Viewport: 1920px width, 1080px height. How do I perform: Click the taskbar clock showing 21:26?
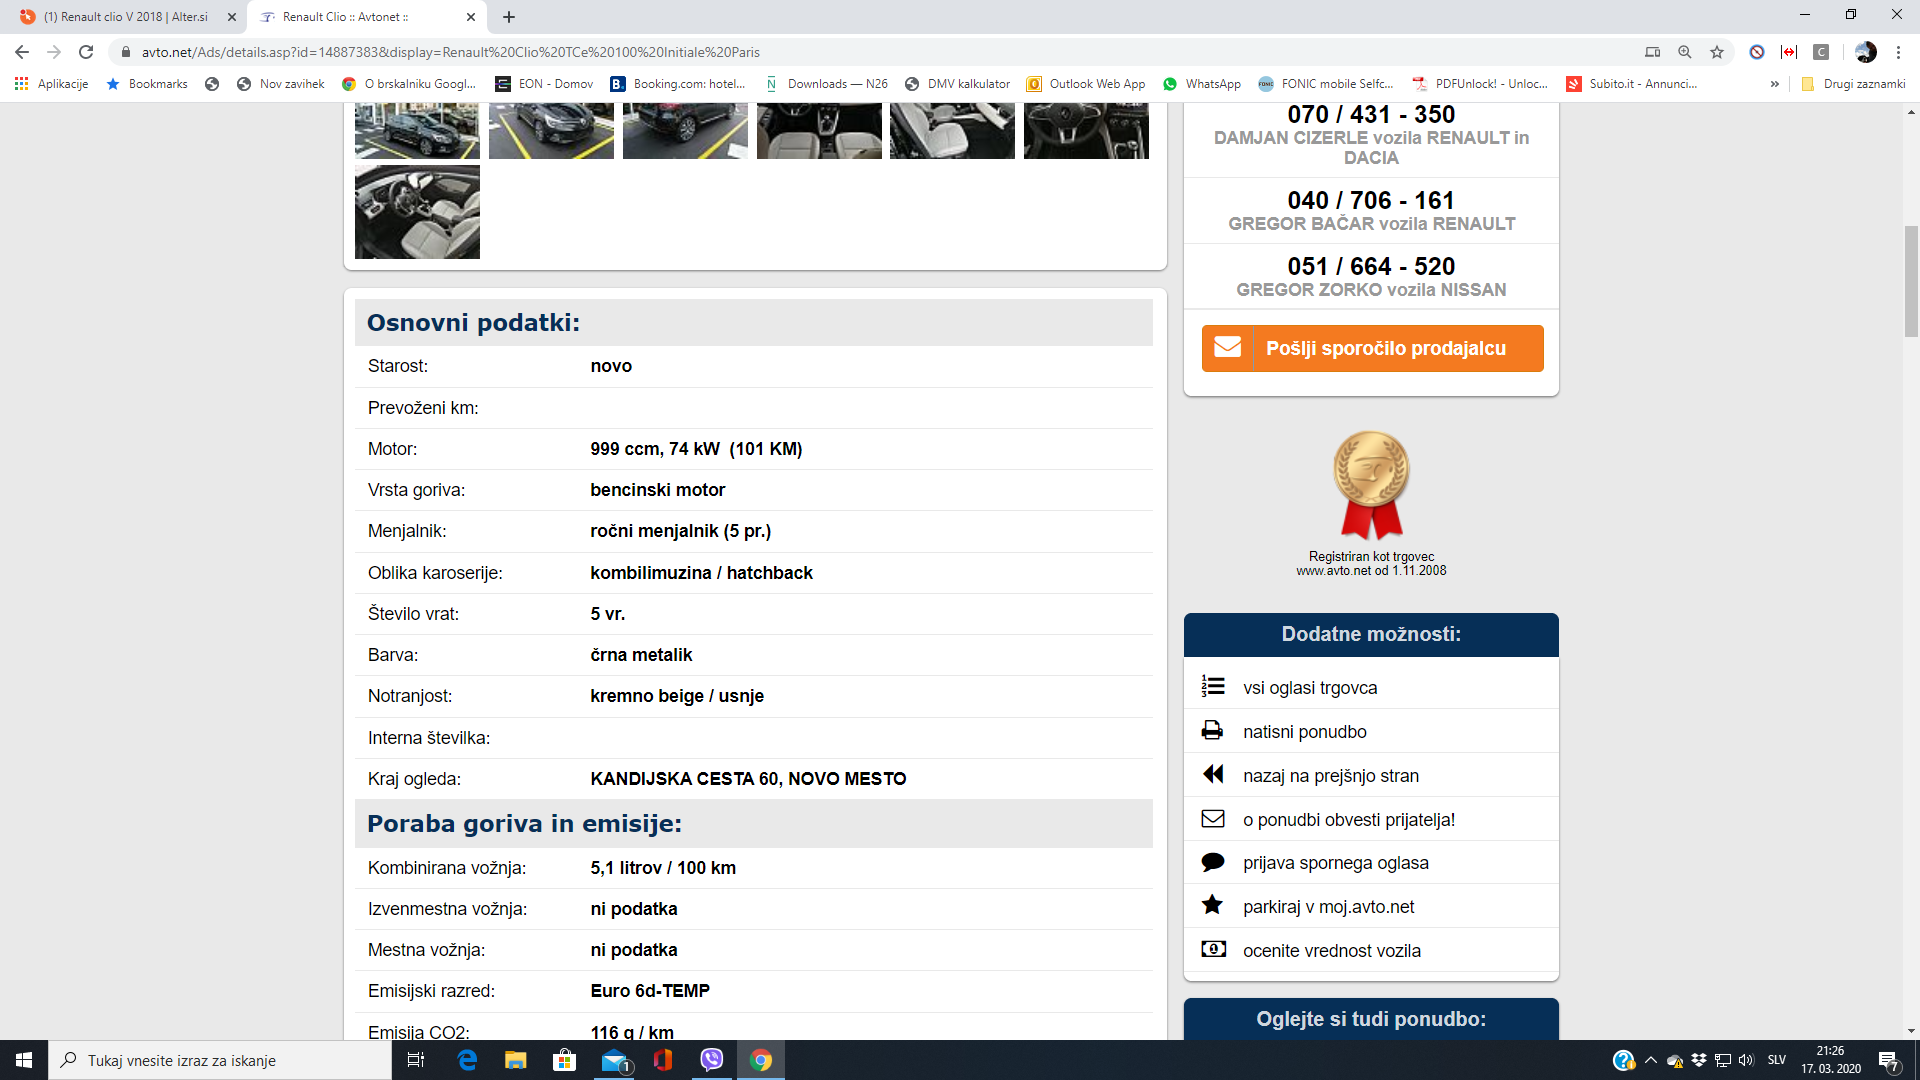[x=1831, y=1060]
